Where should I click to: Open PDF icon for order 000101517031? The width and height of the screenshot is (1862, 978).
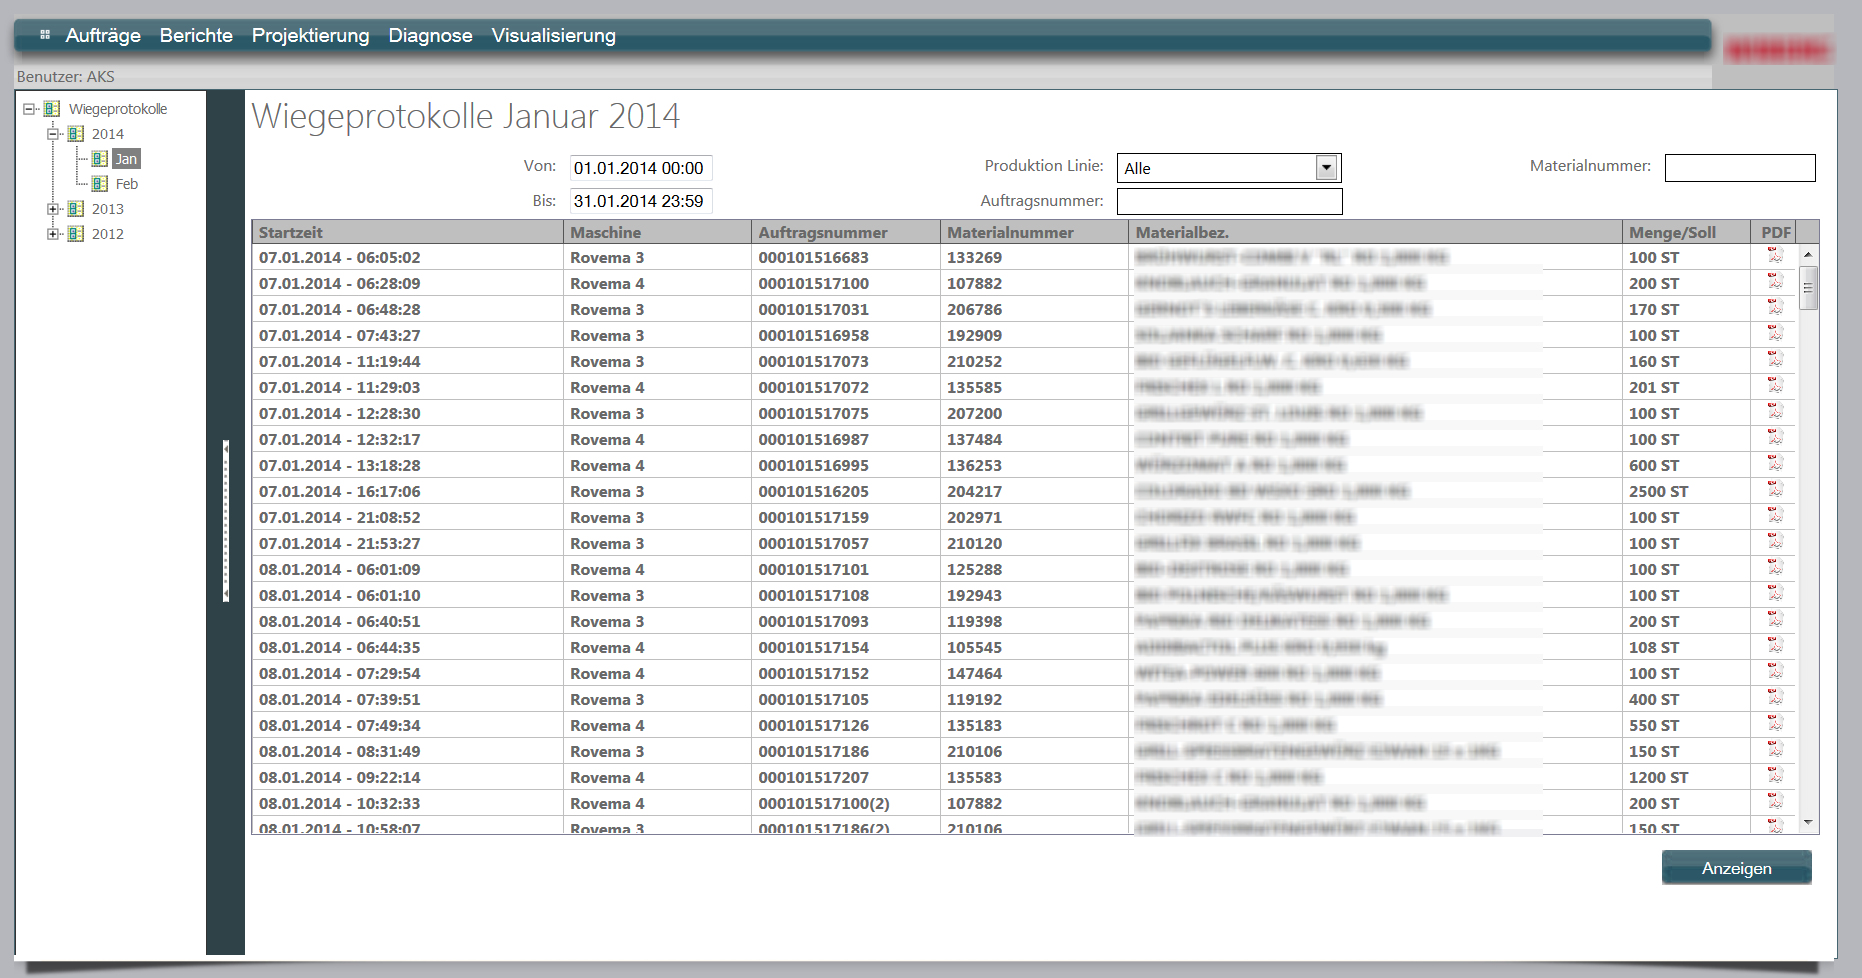point(1775,308)
